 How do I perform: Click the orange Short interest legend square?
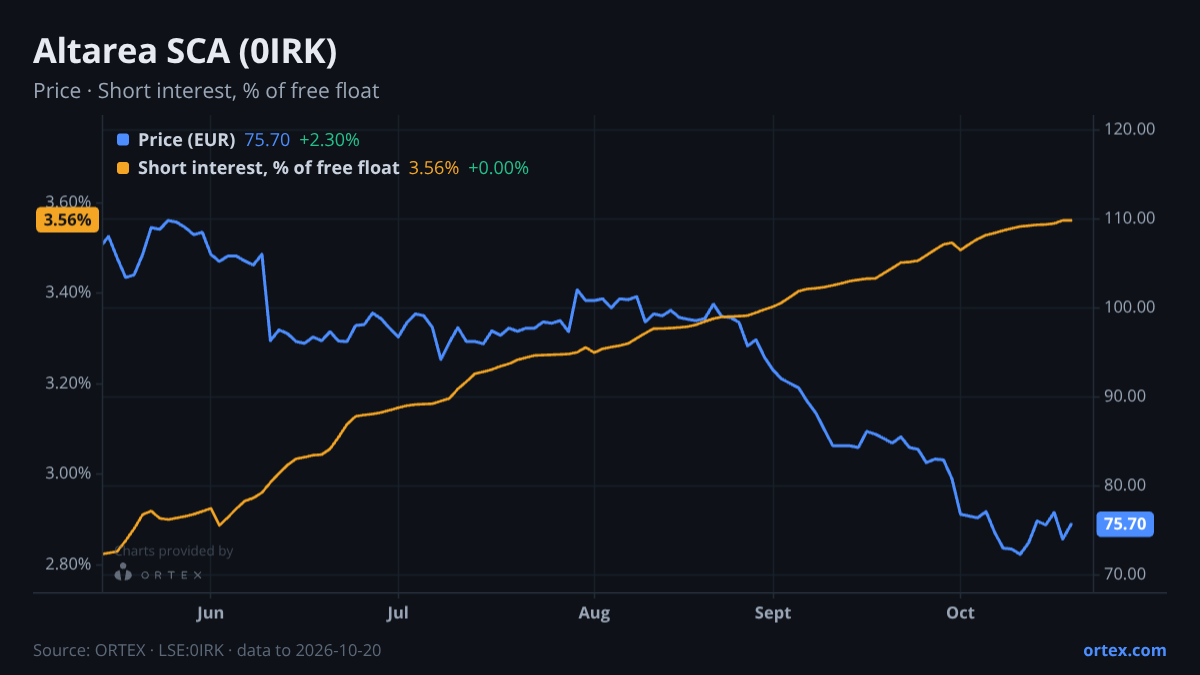click(x=123, y=168)
